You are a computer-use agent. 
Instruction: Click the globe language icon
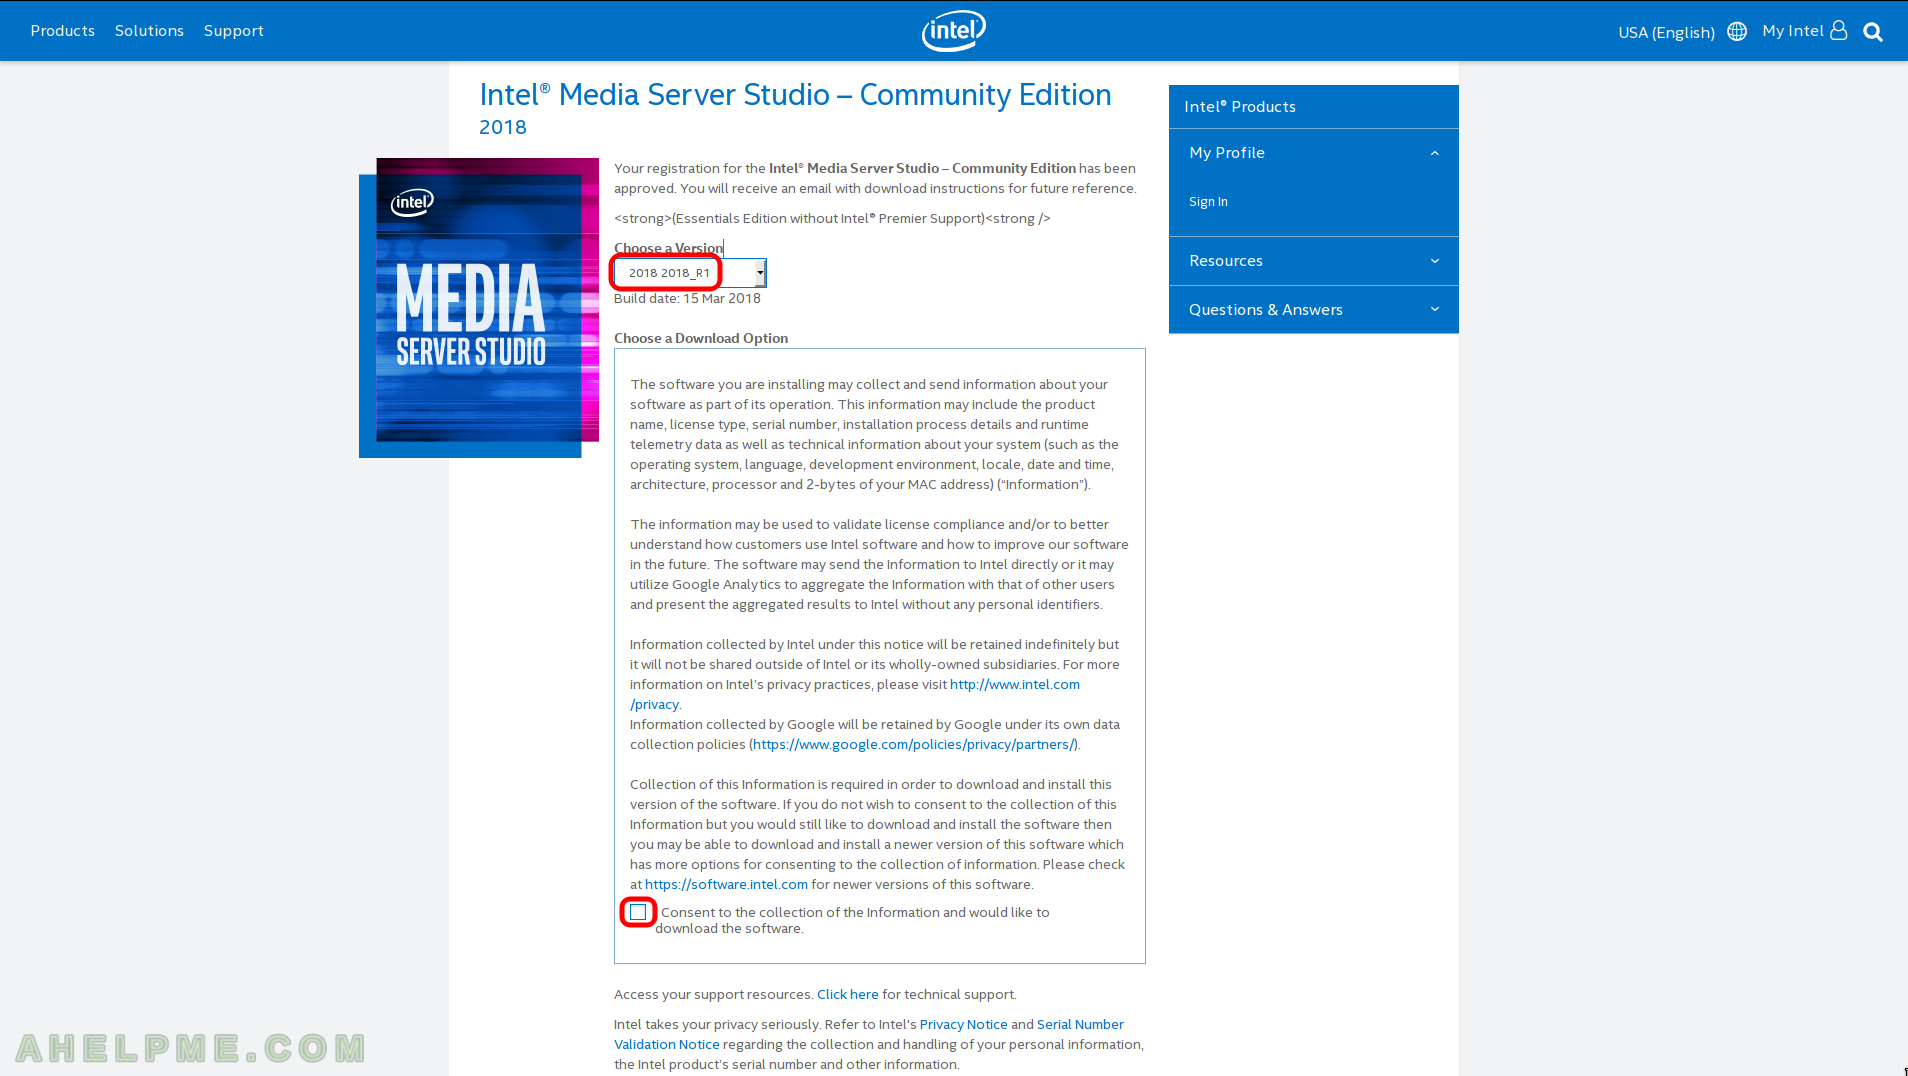1737,31
